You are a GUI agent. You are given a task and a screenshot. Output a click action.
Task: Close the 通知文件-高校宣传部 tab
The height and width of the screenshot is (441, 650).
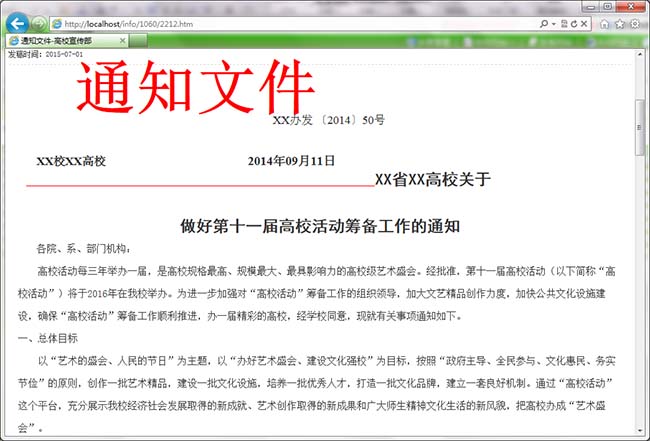[x=123, y=41]
